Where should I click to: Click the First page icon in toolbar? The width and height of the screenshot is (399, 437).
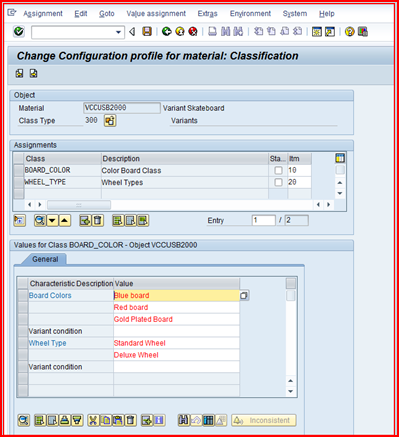click(258, 32)
